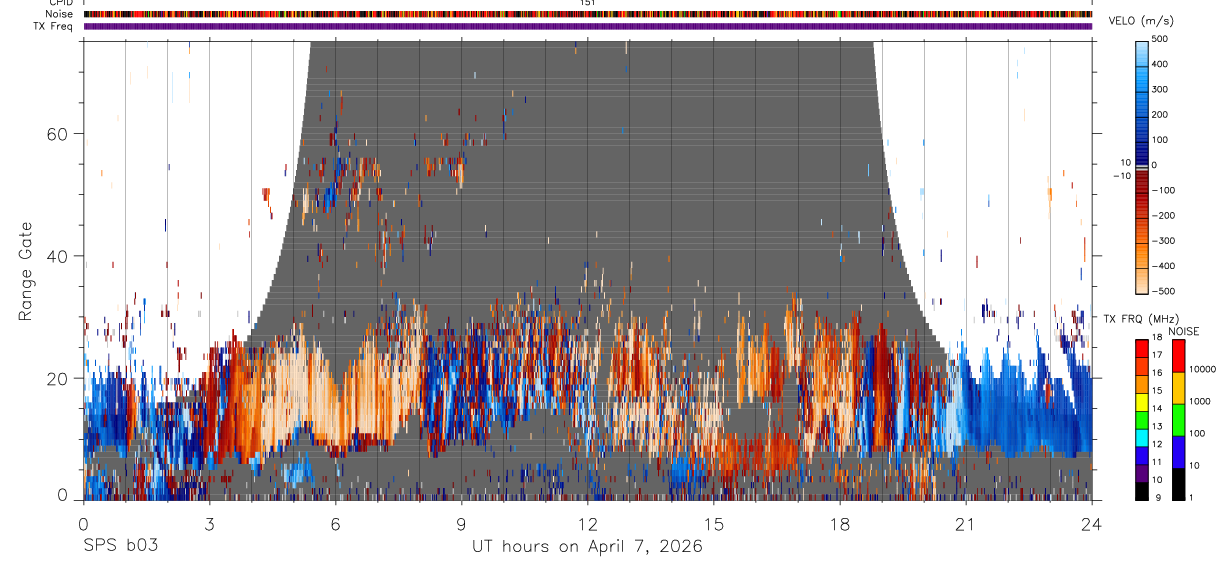Click the "300" tick on the velocity scale
The height and width of the screenshot is (567, 1228).
point(1161,89)
